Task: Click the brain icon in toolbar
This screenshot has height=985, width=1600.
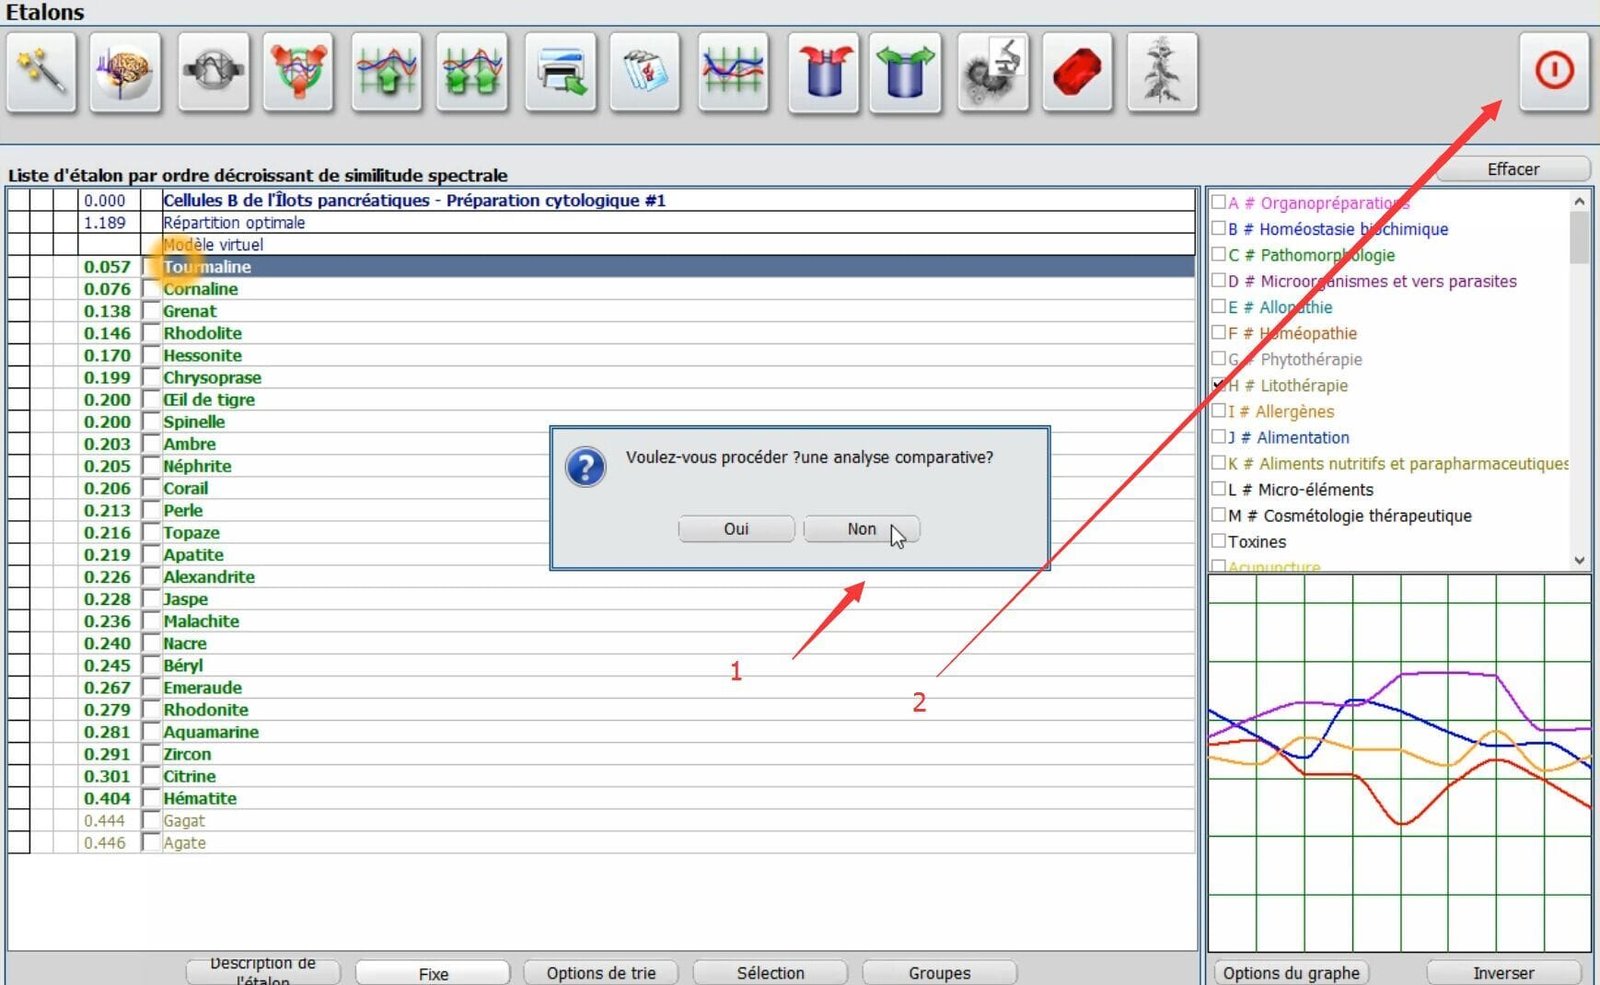Action: tap(125, 72)
